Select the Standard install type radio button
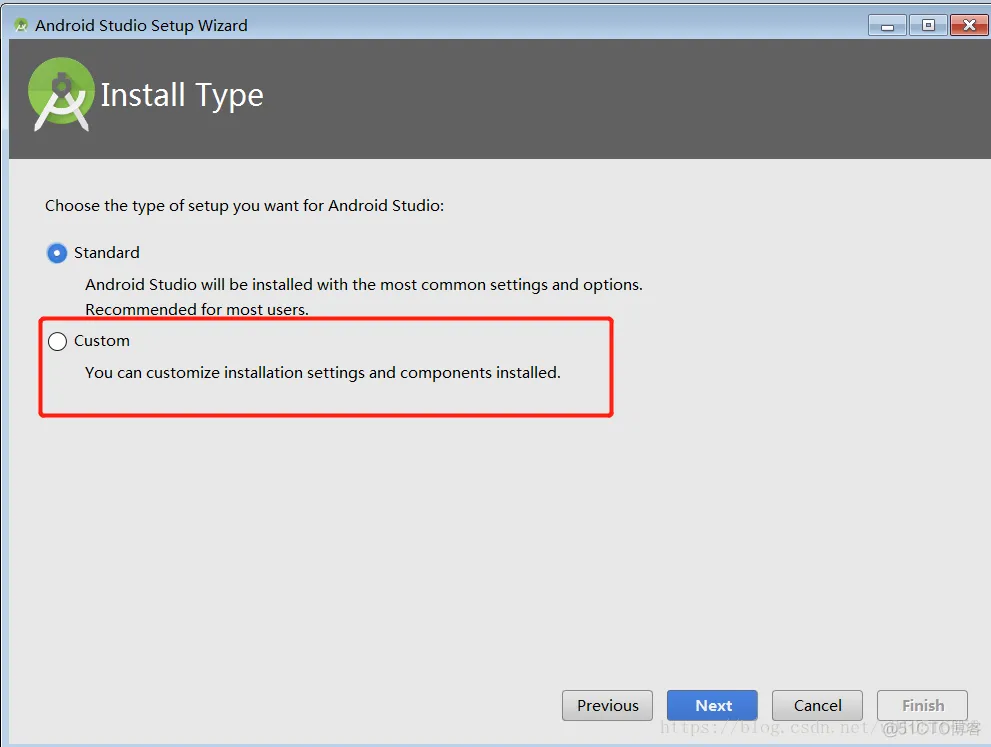The height and width of the screenshot is (747, 991). [57, 253]
